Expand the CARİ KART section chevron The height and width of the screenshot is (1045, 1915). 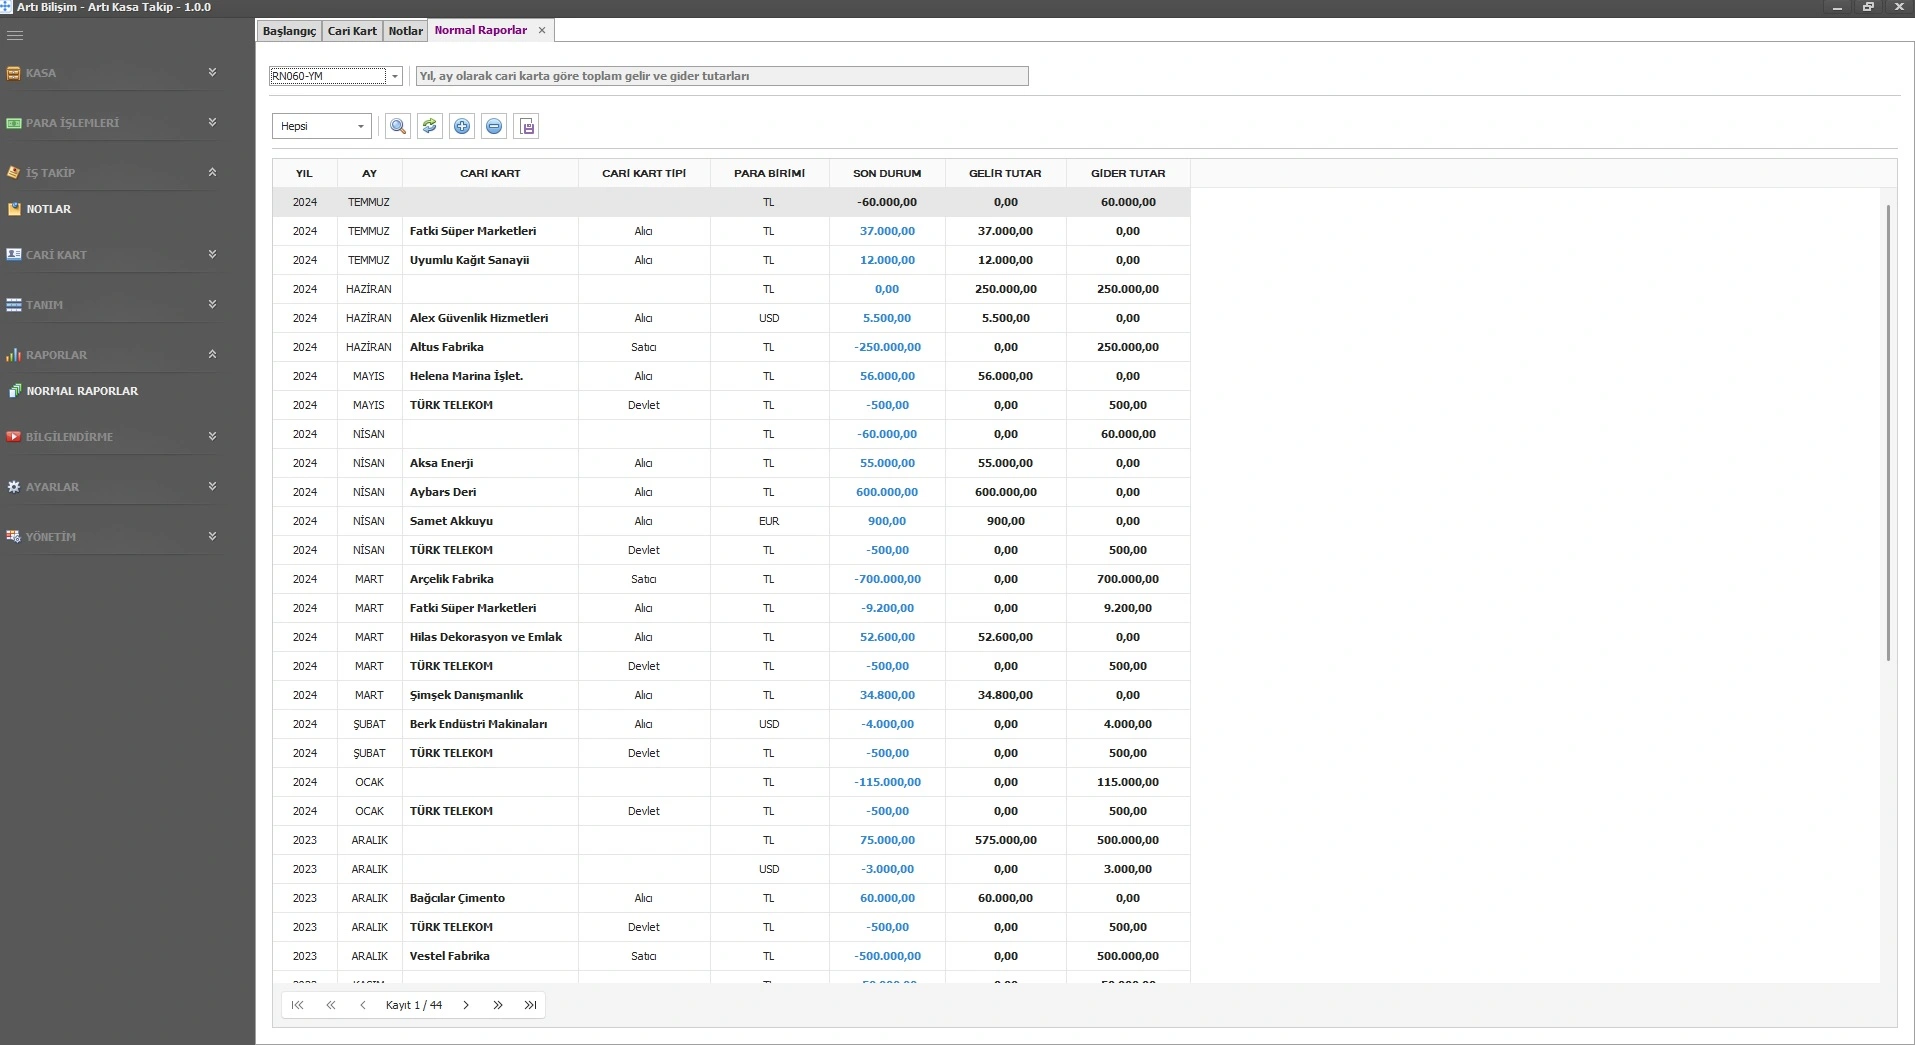(x=212, y=254)
